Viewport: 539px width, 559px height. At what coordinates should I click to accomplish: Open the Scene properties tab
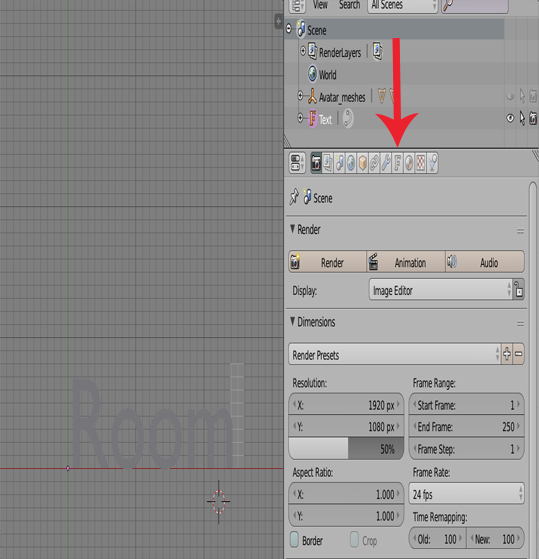pos(339,163)
